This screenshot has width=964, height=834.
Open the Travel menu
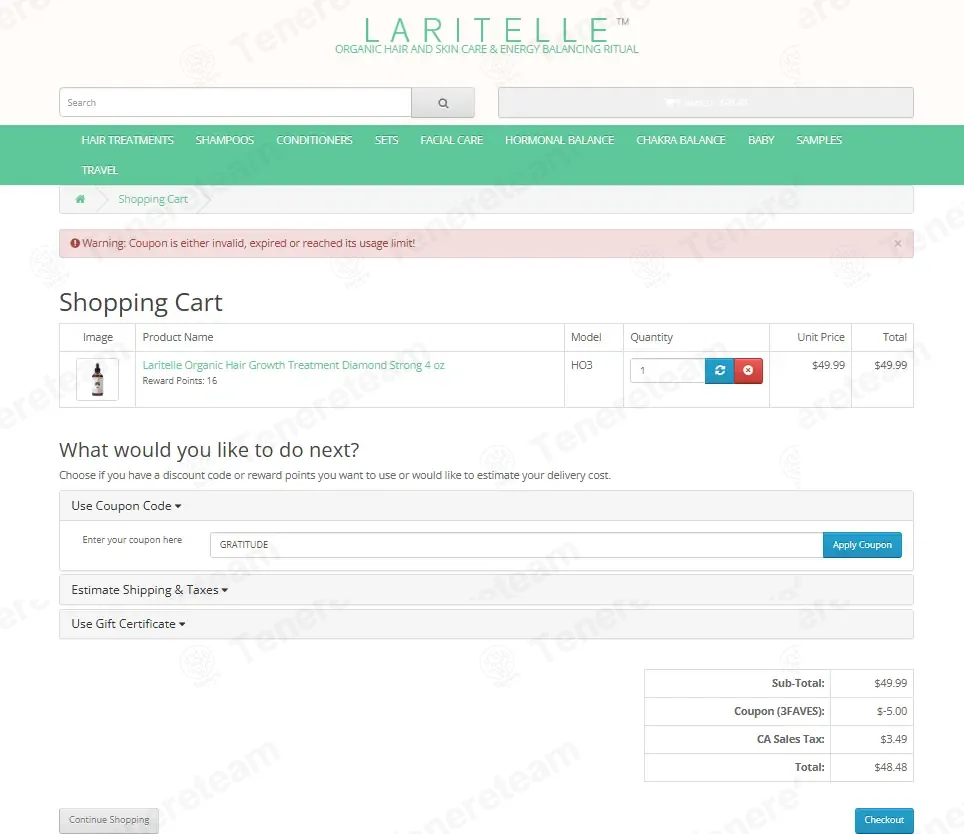tap(100, 170)
